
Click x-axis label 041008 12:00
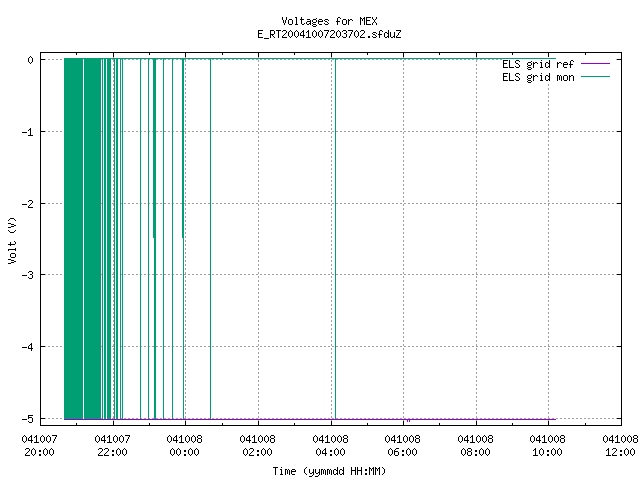click(620, 446)
